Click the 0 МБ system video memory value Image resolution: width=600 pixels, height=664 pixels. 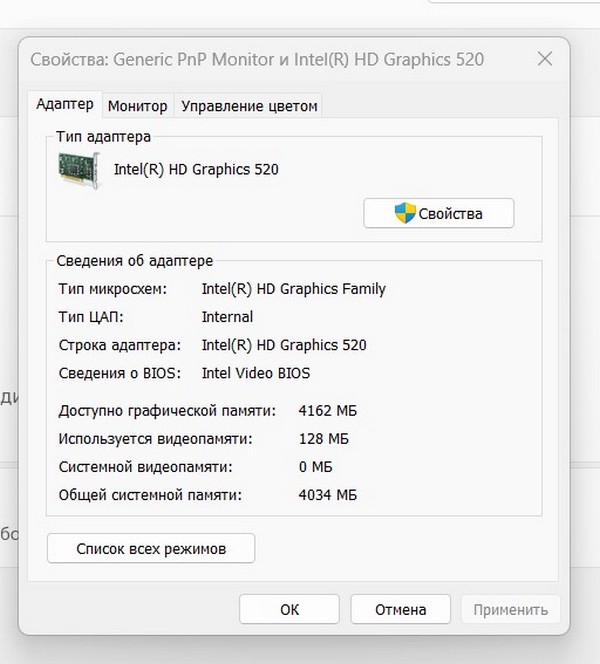point(317,467)
